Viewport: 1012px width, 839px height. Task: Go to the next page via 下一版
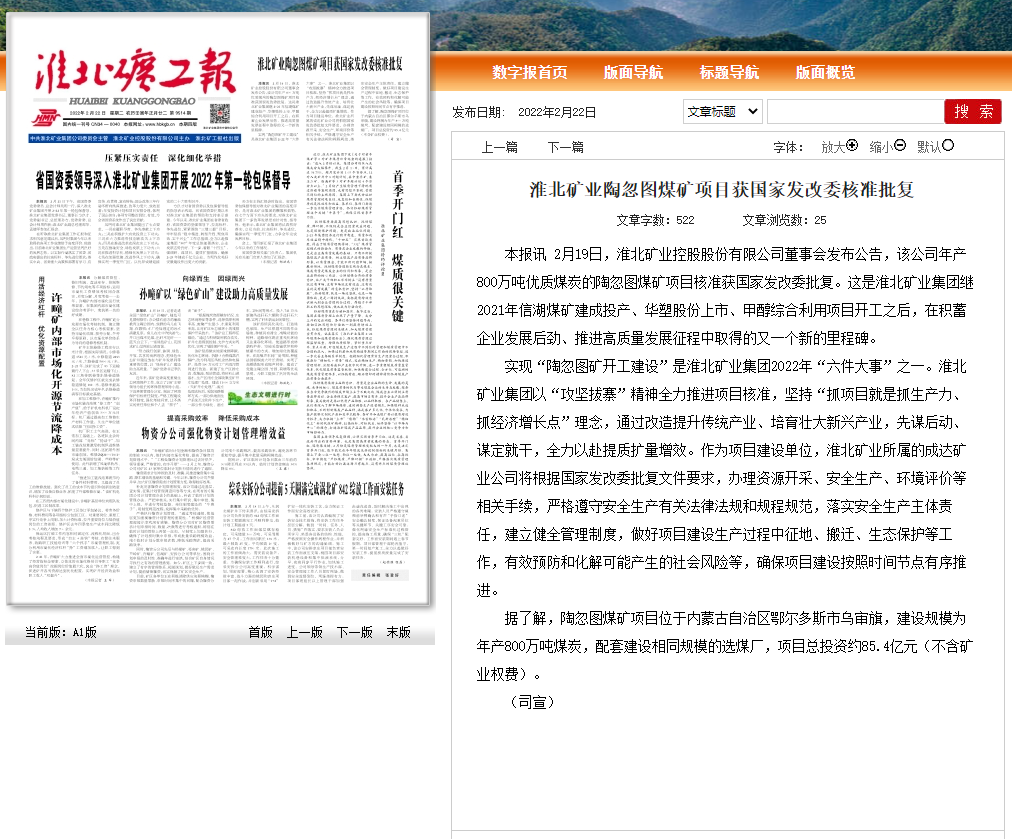tap(354, 632)
